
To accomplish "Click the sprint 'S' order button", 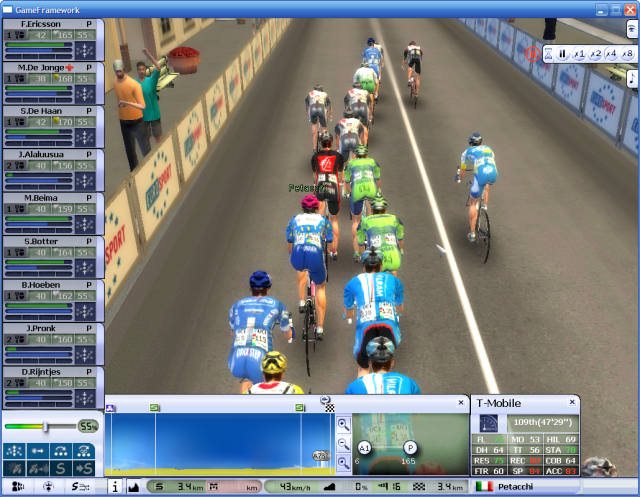I will click(59, 467).
